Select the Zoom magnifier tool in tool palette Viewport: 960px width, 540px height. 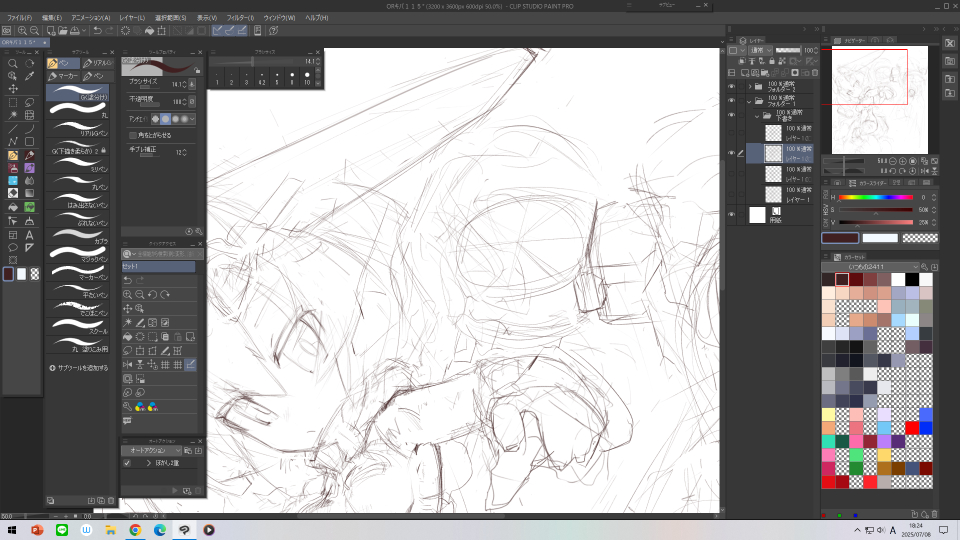click(12, 64)
